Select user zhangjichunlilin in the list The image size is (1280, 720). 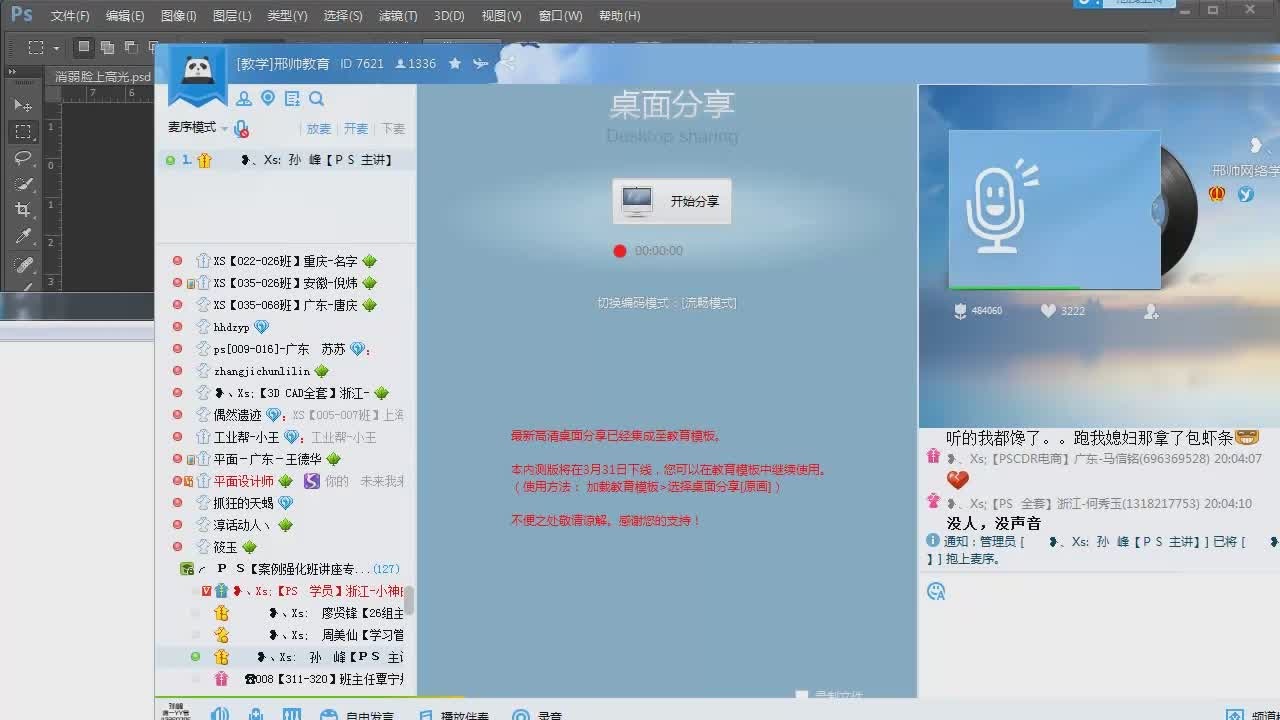point(262,371)
